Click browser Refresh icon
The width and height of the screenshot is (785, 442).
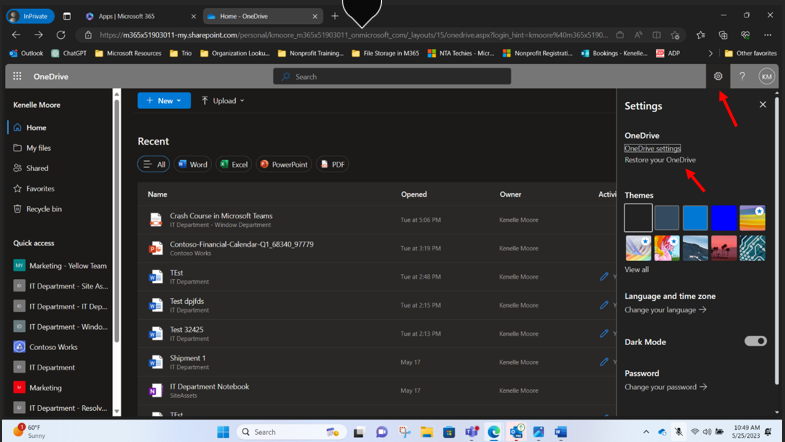[x=61, y=35]
